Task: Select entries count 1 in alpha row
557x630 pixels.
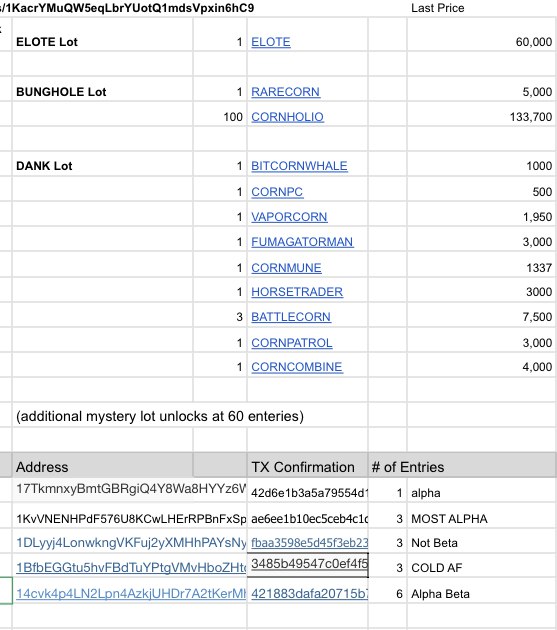Action: pos(387,490)
